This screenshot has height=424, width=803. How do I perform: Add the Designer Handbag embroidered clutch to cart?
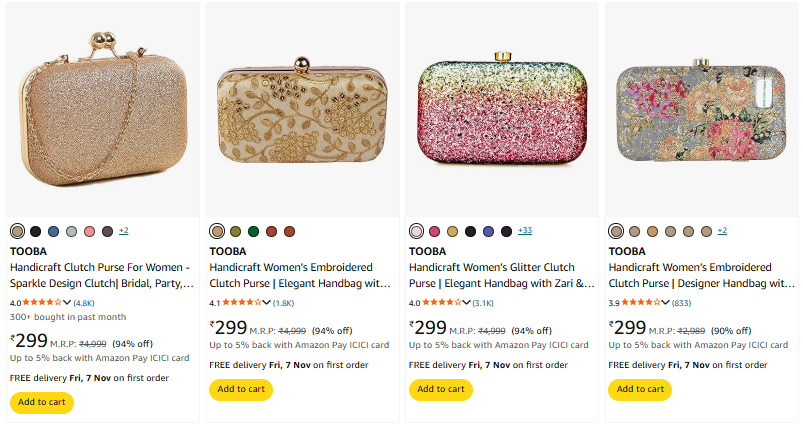pyautogui.click(x=639, y=389)
